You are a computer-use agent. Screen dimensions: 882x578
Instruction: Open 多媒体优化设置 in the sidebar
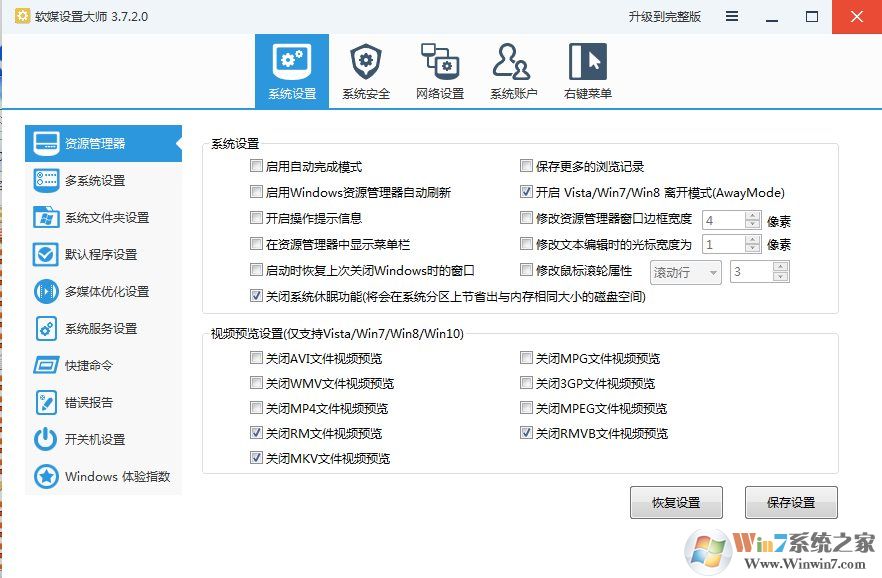click(x=45, y=291)
